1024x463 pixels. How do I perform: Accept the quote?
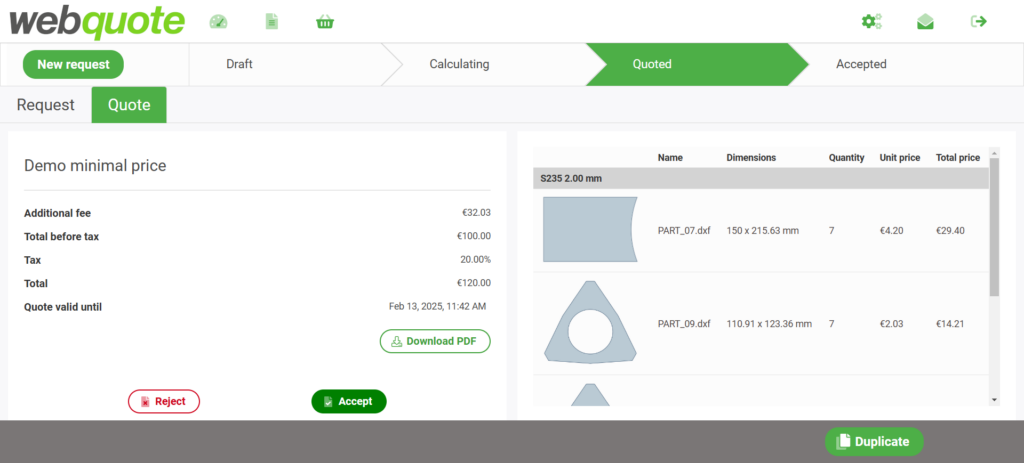point(349,402)
